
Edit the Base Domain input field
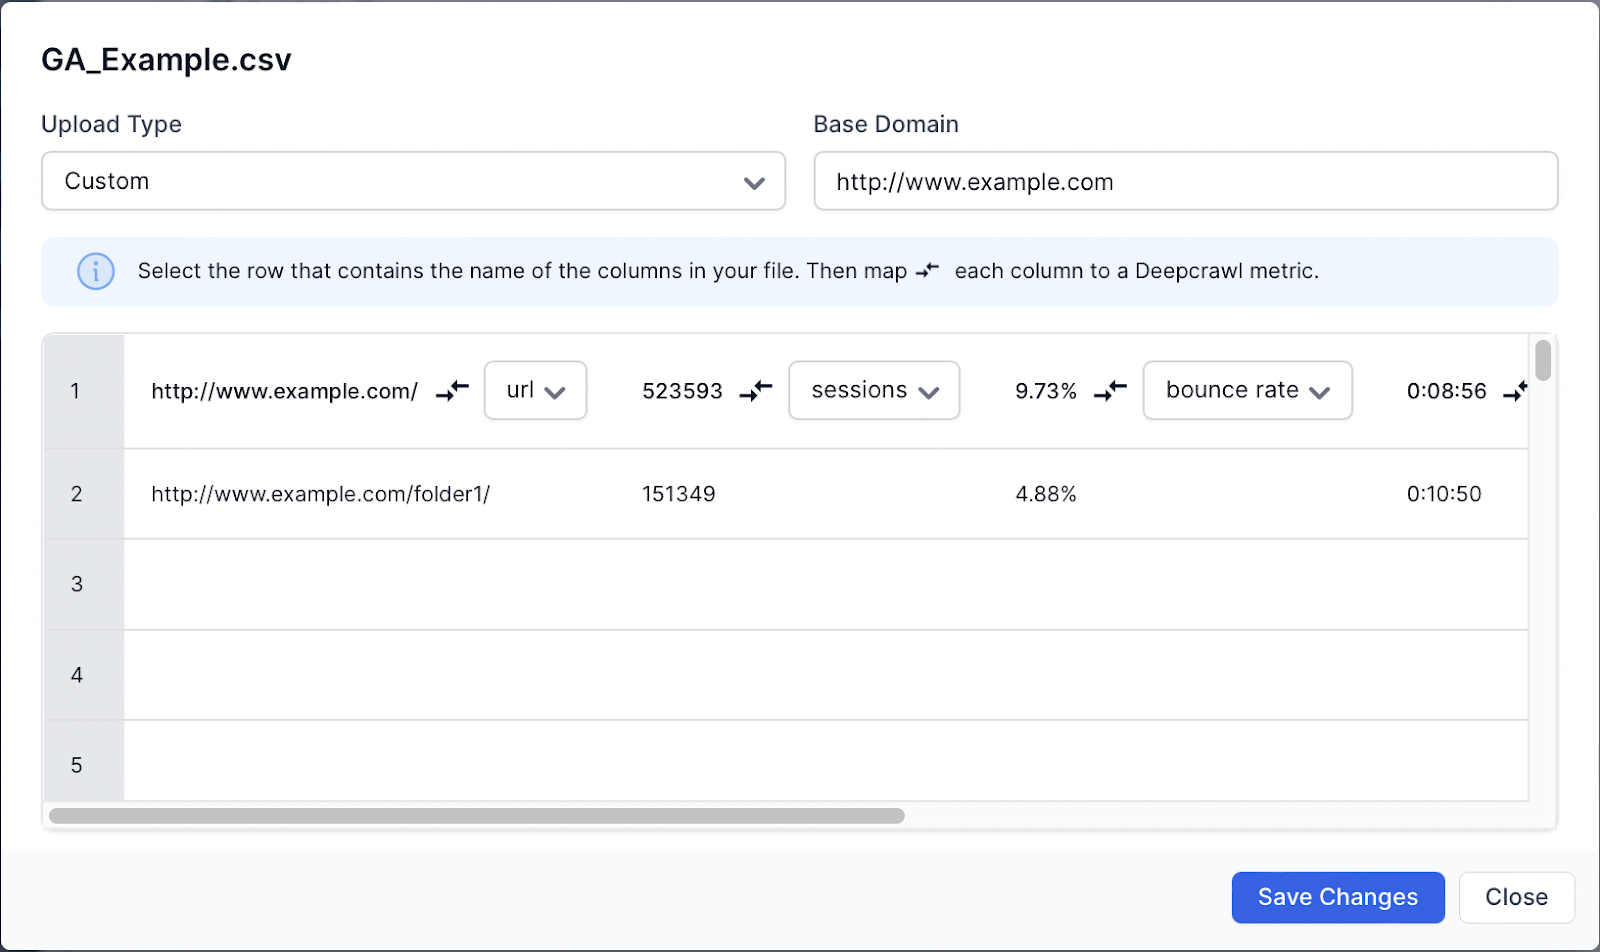(1185, 182)
